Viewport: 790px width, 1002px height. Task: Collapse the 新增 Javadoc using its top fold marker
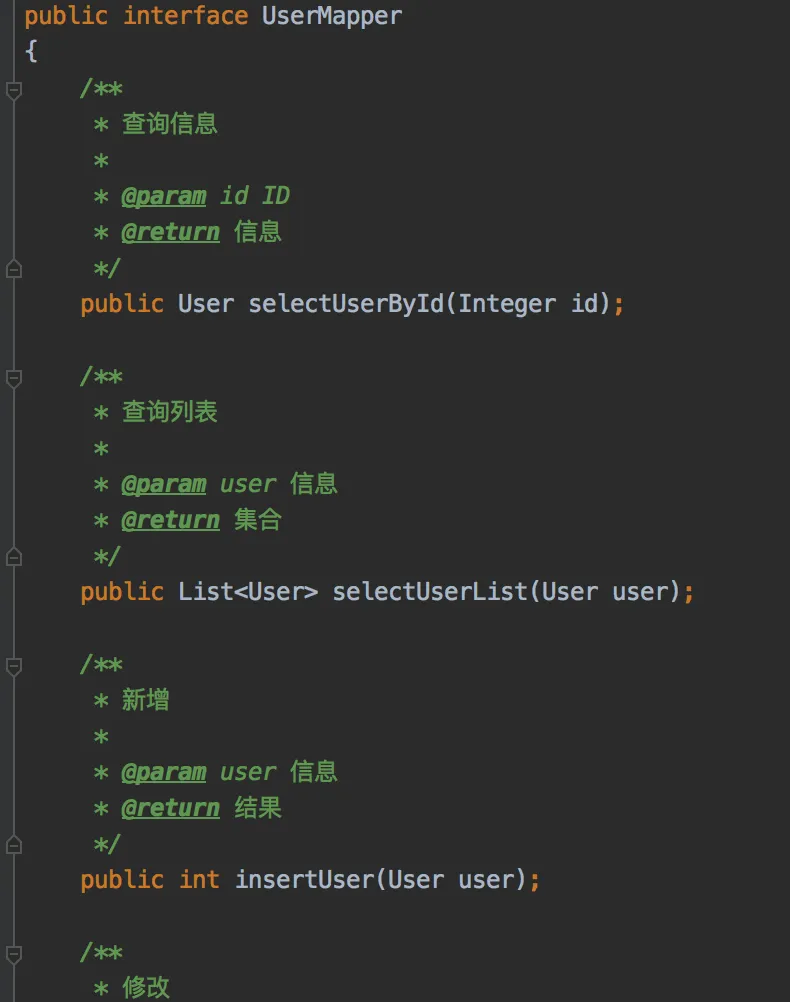click(13, 667)
